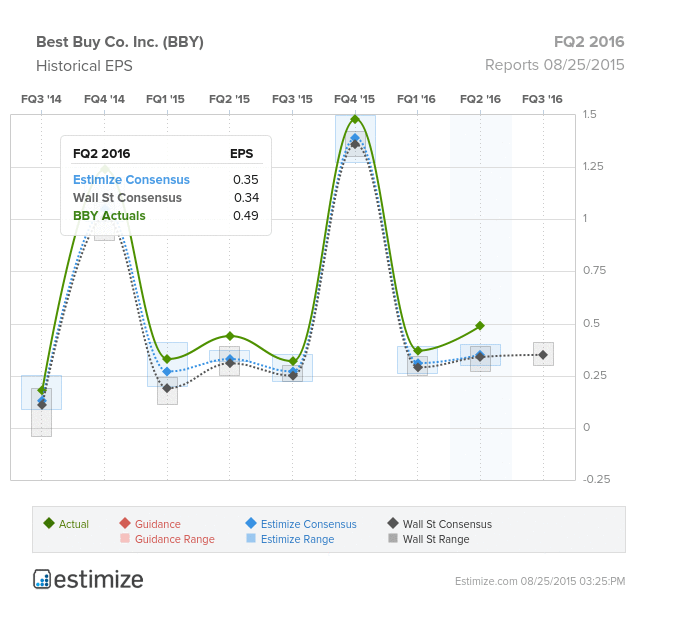Click the FQ4 '15 actual EPS peak point
The width and height of the screenshot is (675, 620).
[355, 119]
